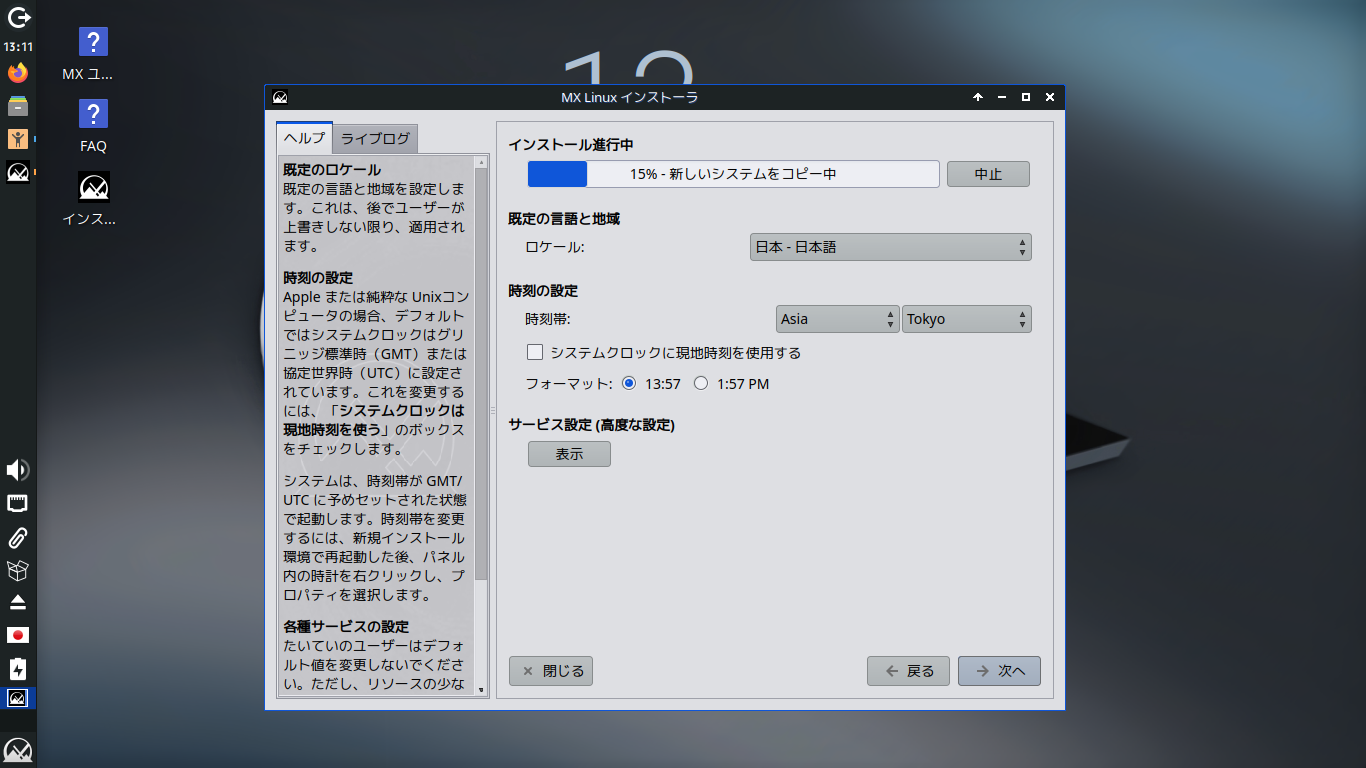This screenshot has width=1366, height=768.
Task: Open the package updater box icon
Action: click(18, 570)
